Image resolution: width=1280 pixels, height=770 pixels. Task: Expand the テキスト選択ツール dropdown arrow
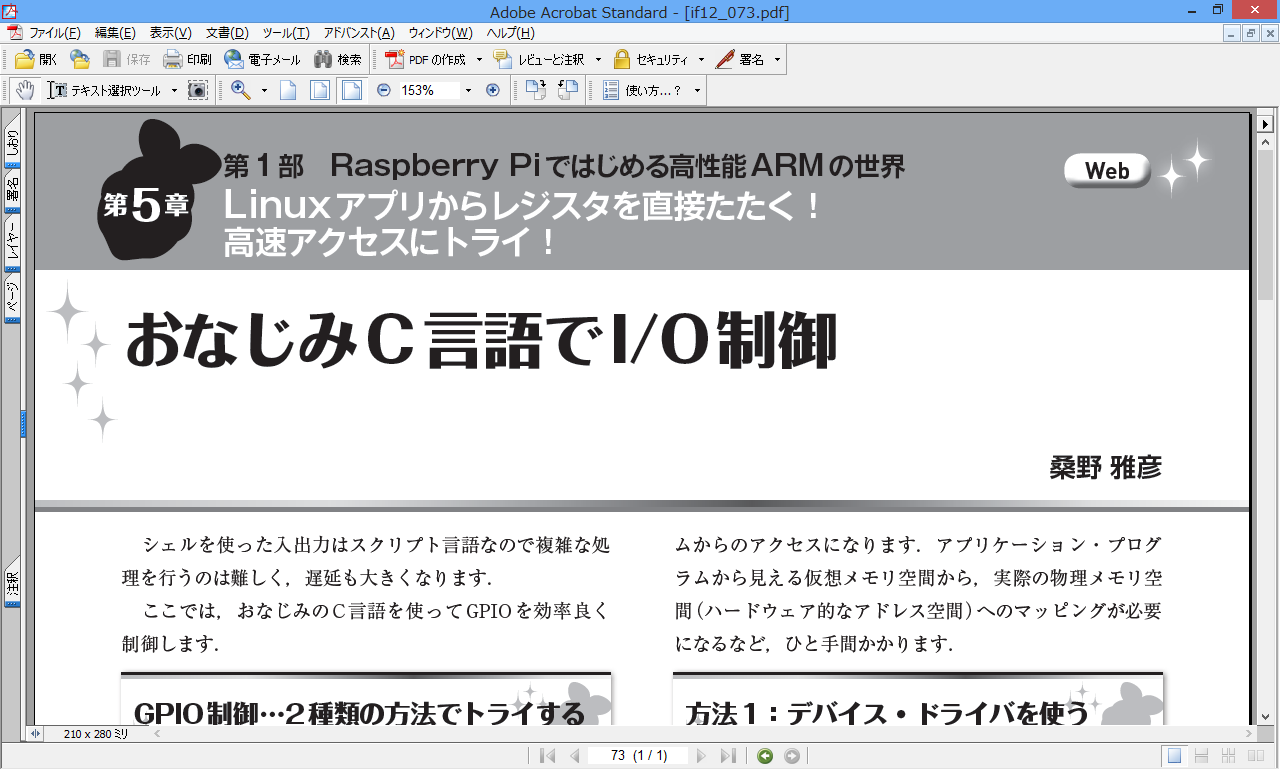click(173, 90)
